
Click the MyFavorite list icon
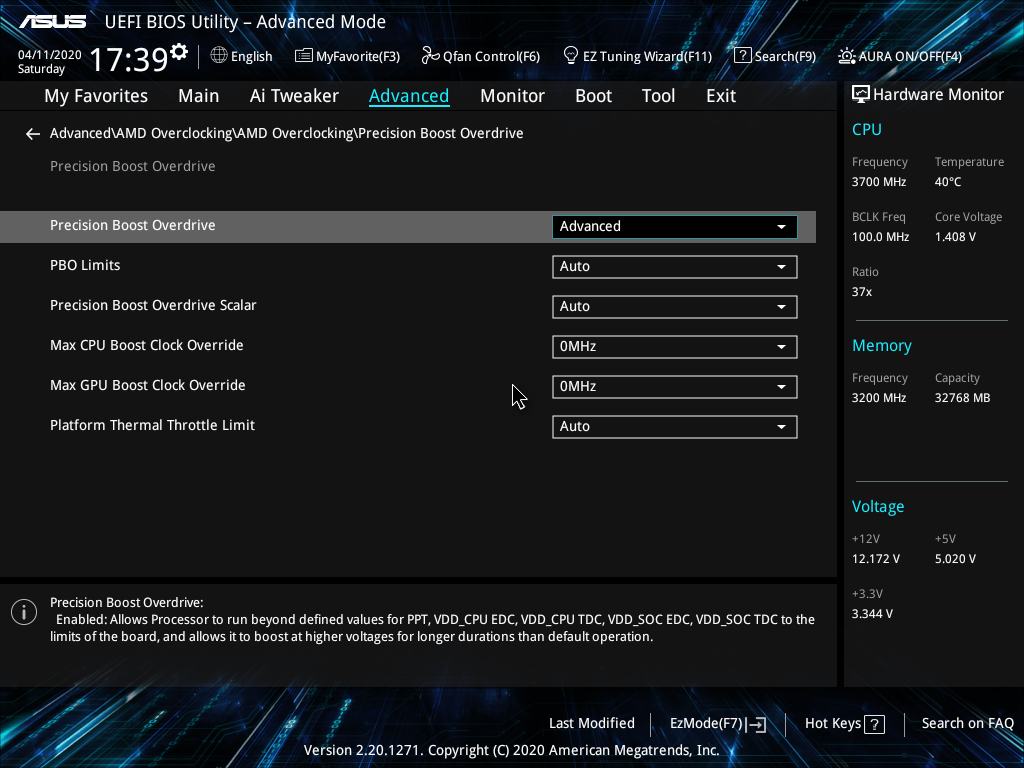(x=304, y=56)
